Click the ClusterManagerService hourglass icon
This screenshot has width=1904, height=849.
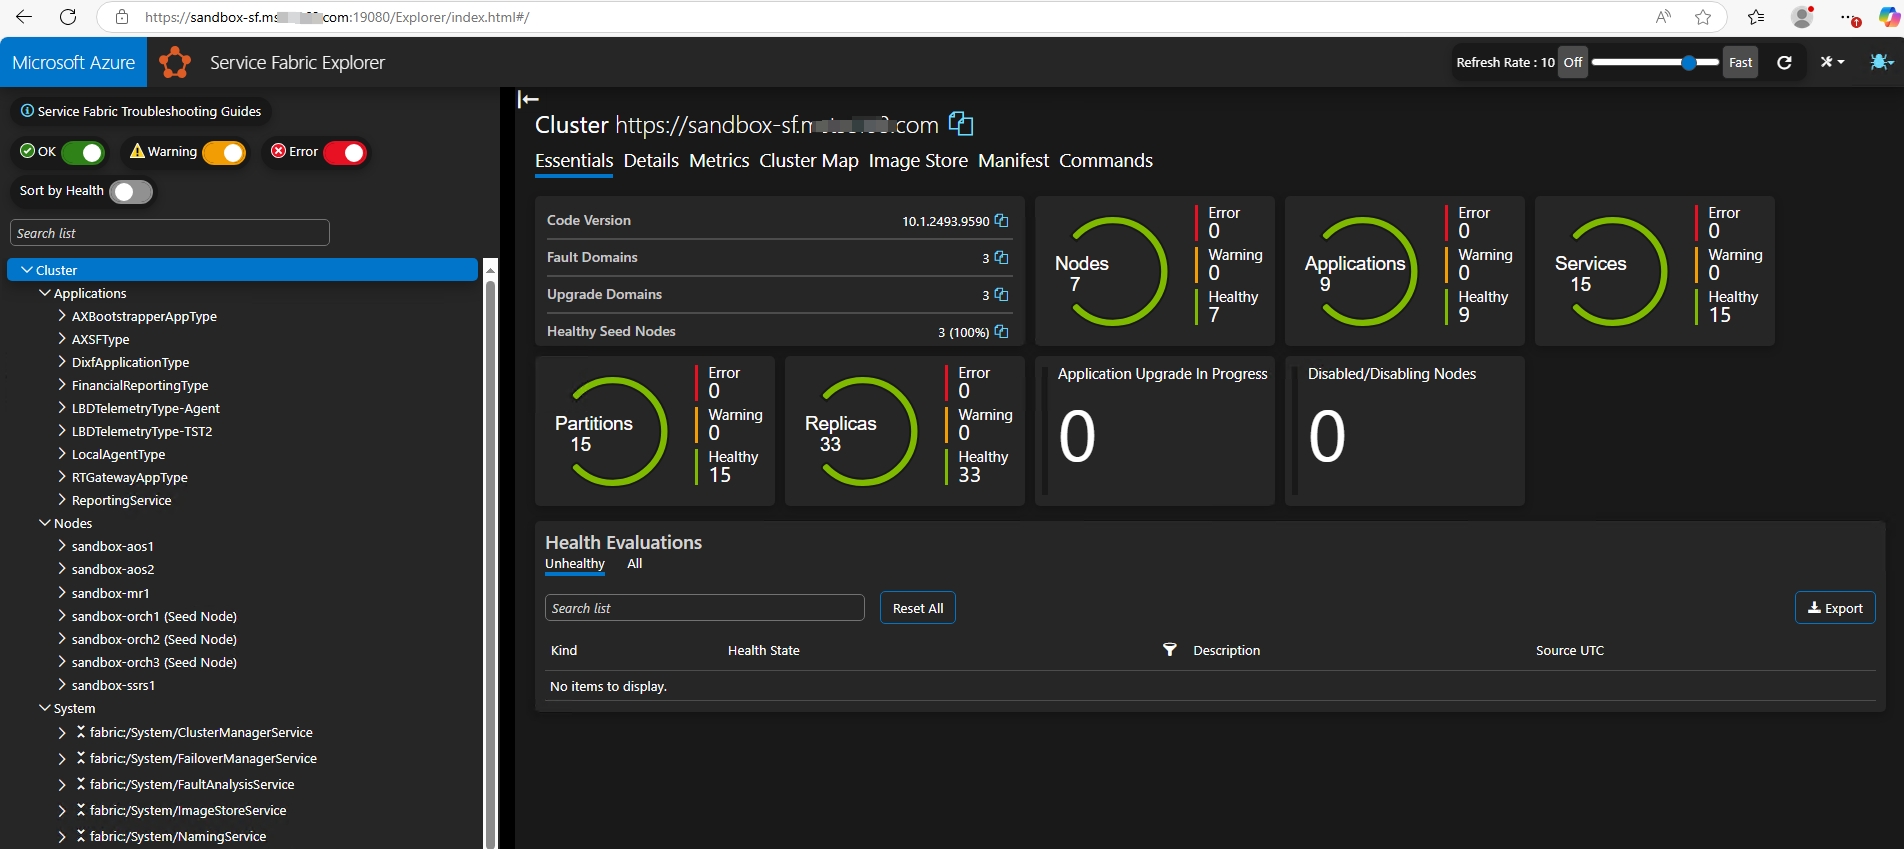point(81,732)
